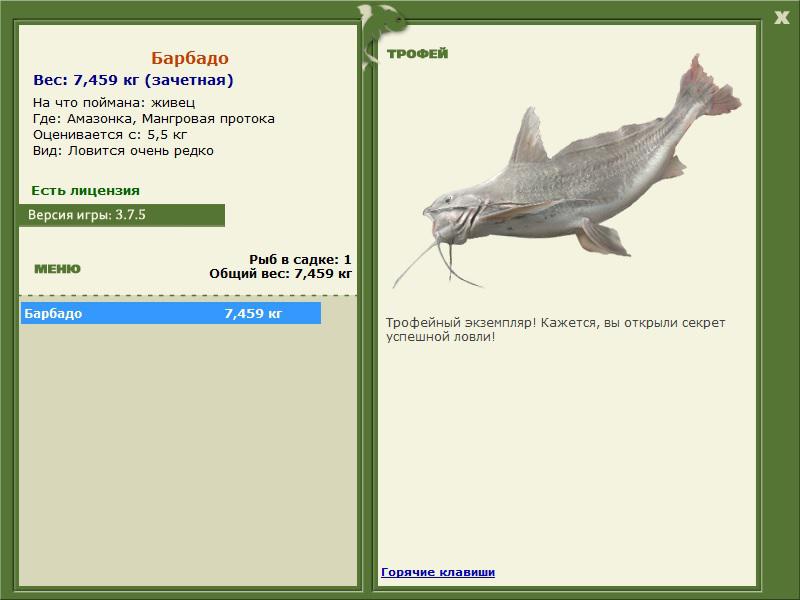Click the На что поймана: живец line
This screenshot has height=600, width=800.
(x=114, y=103)
